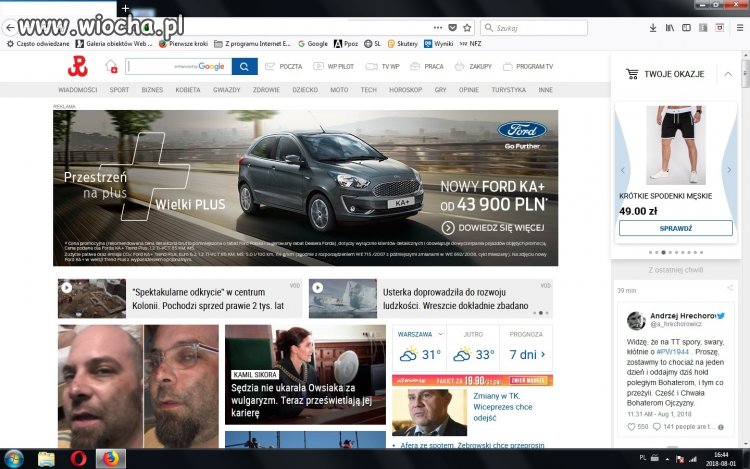
Task: Play the Kolonia discovery video
Action: click(x=66, y=287)
